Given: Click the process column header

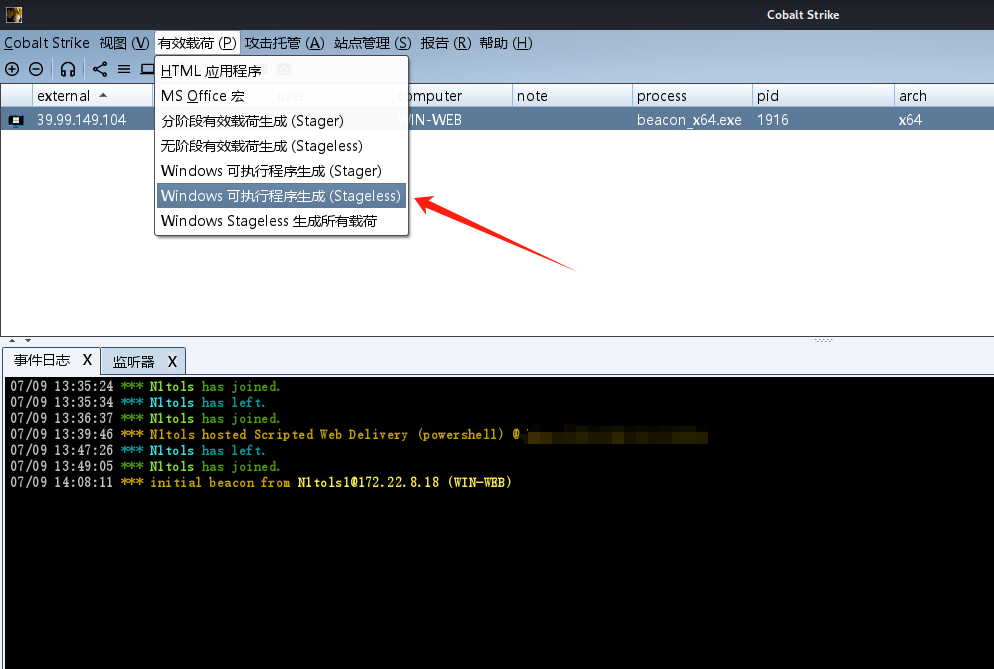Looking at the screenshot, I should pyautogui.click(x=661, y=96).
